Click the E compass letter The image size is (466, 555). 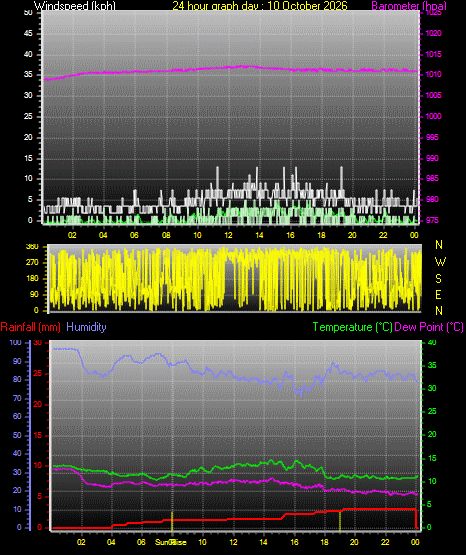[x=438, y=295]
